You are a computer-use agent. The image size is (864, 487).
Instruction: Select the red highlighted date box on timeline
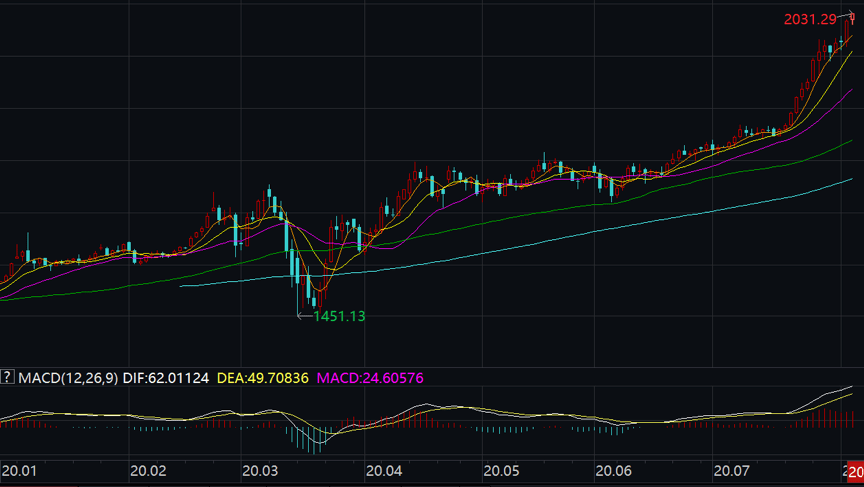click(x=855, y=472)
